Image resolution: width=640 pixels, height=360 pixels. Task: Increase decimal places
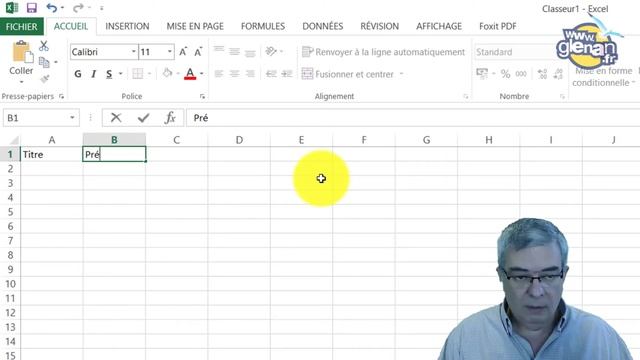point(542,73)
